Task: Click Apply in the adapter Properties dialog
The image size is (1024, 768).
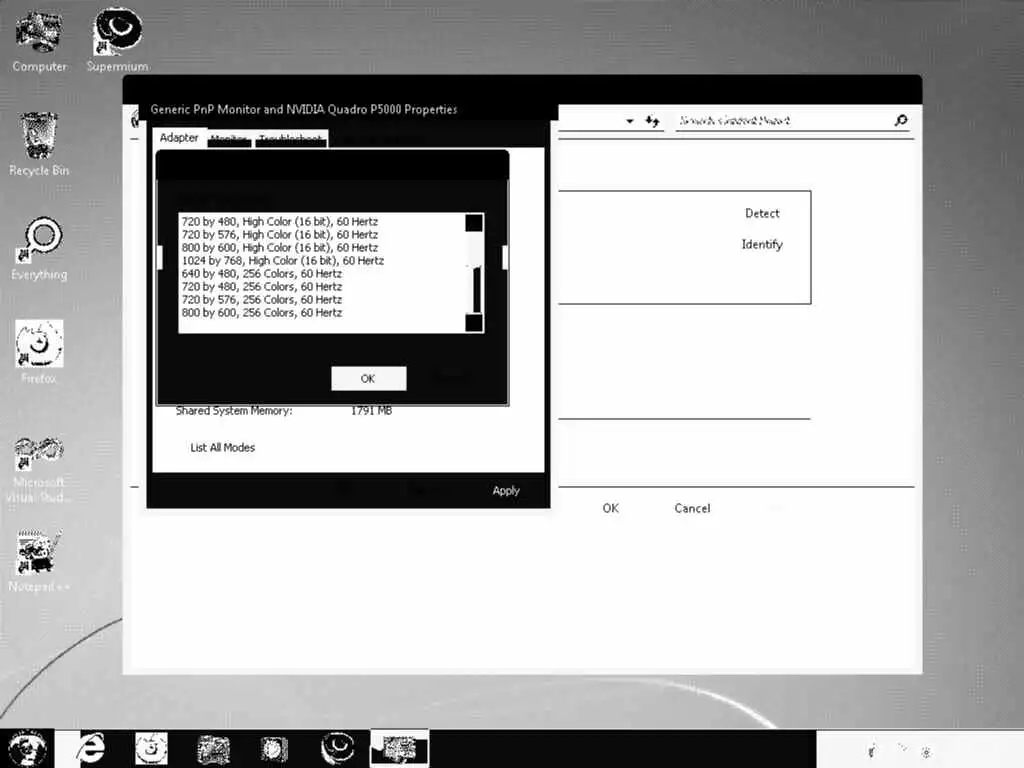Action: click(506, 490)
